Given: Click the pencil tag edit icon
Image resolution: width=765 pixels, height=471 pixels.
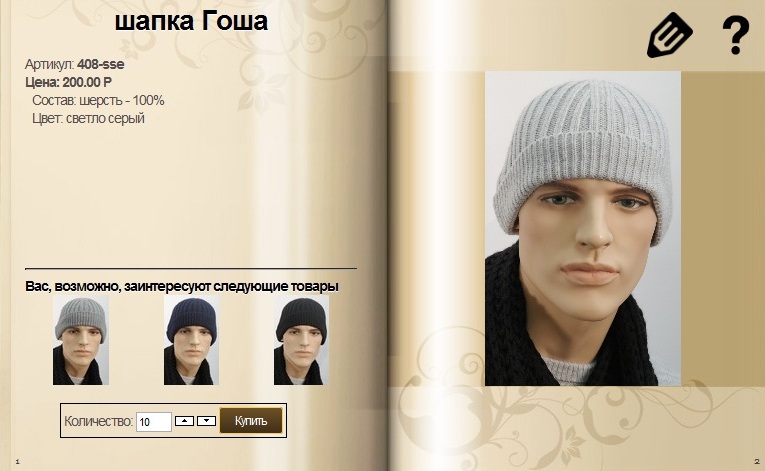Looking at the screenshot, I should 670,35.
